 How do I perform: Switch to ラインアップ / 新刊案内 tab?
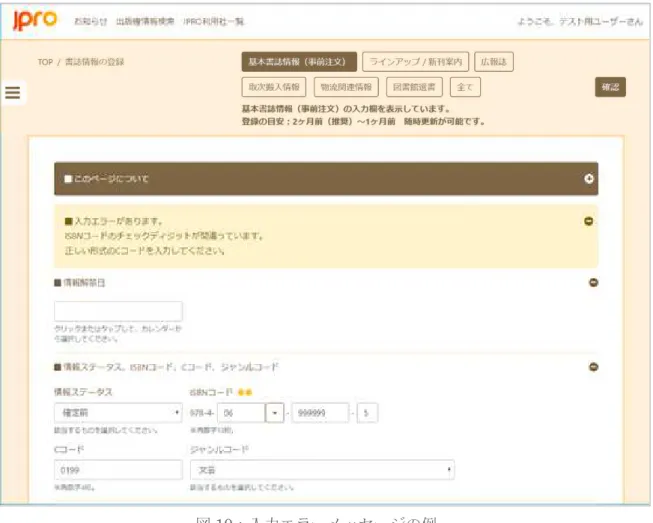(x=415, y=62)
